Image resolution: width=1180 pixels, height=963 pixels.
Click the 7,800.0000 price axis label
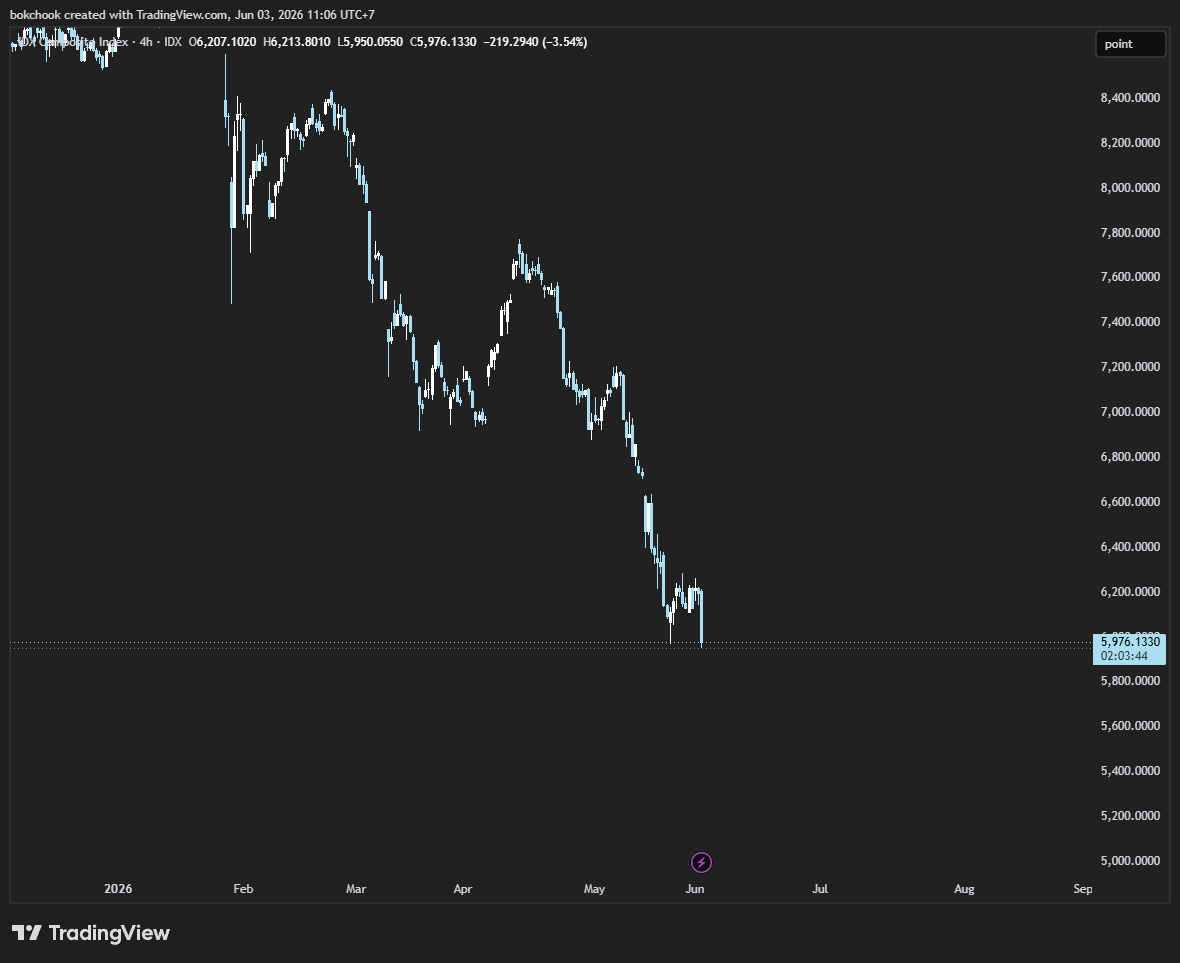pyautogui.click(x=1130, y=232)
